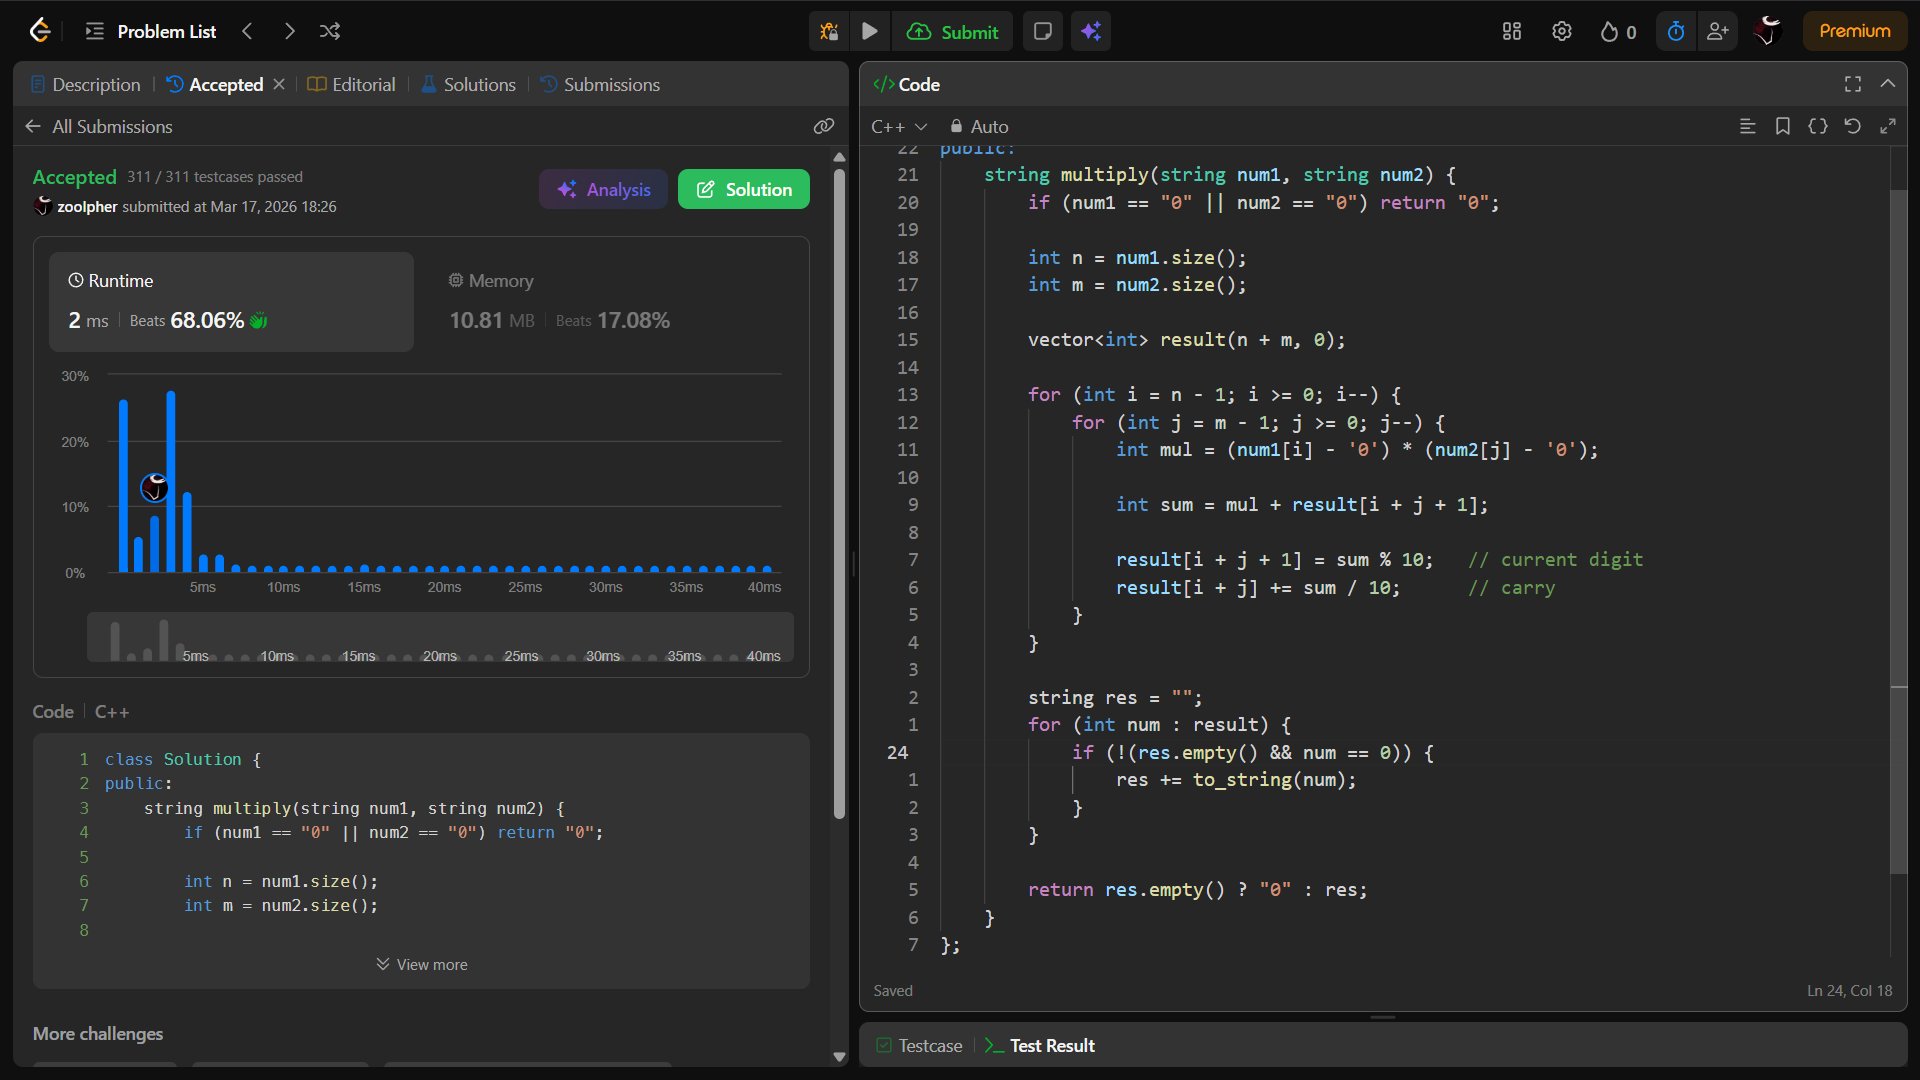The width and height of the screenshot is (1920, 1080).
Task: Open the layout grid icon
Action: click(x=1512, y=31)
